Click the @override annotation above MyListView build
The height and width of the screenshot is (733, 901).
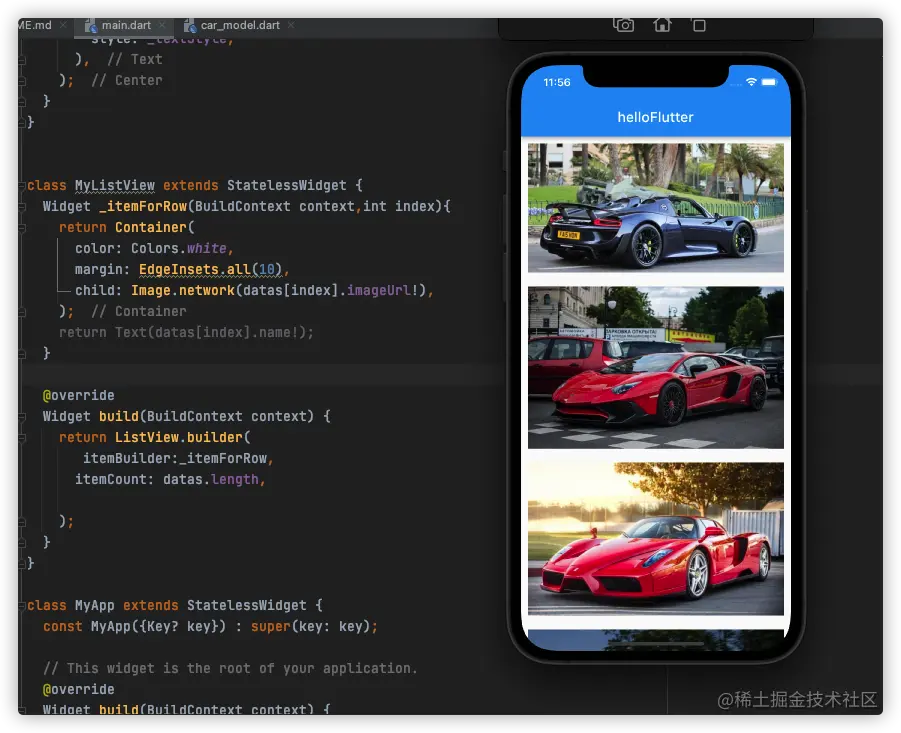[78, 395]
